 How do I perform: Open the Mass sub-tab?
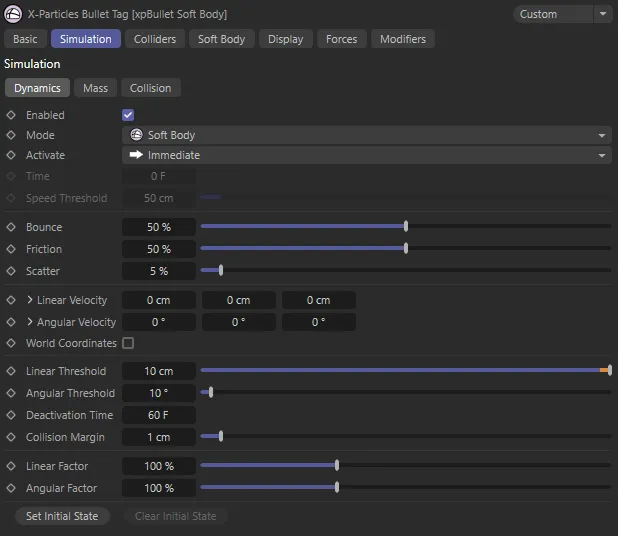pos(96,88)
